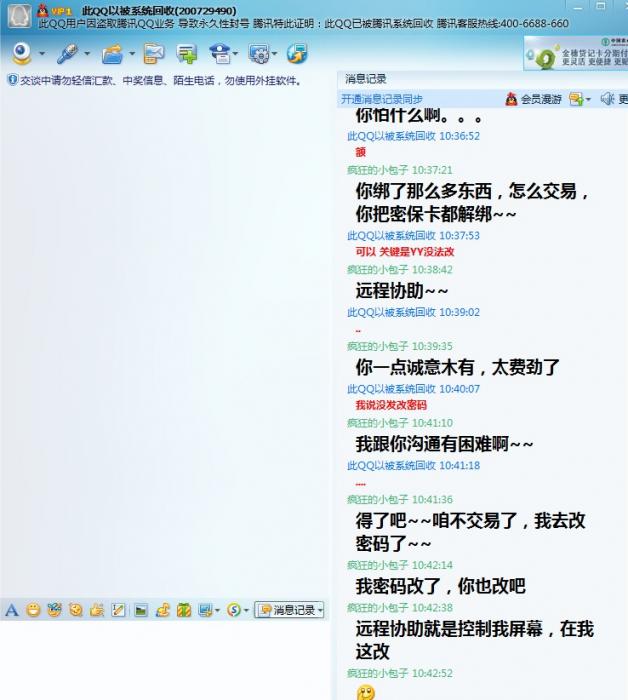Click the send file folder icon
The width and height of the screenshot is (628, 700).
[112, 54]
